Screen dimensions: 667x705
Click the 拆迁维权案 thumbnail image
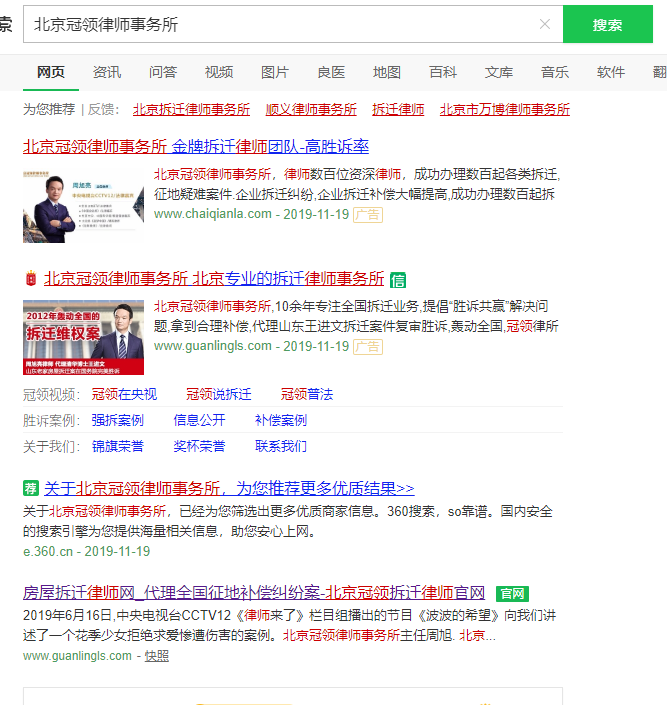tap(84, 337)
